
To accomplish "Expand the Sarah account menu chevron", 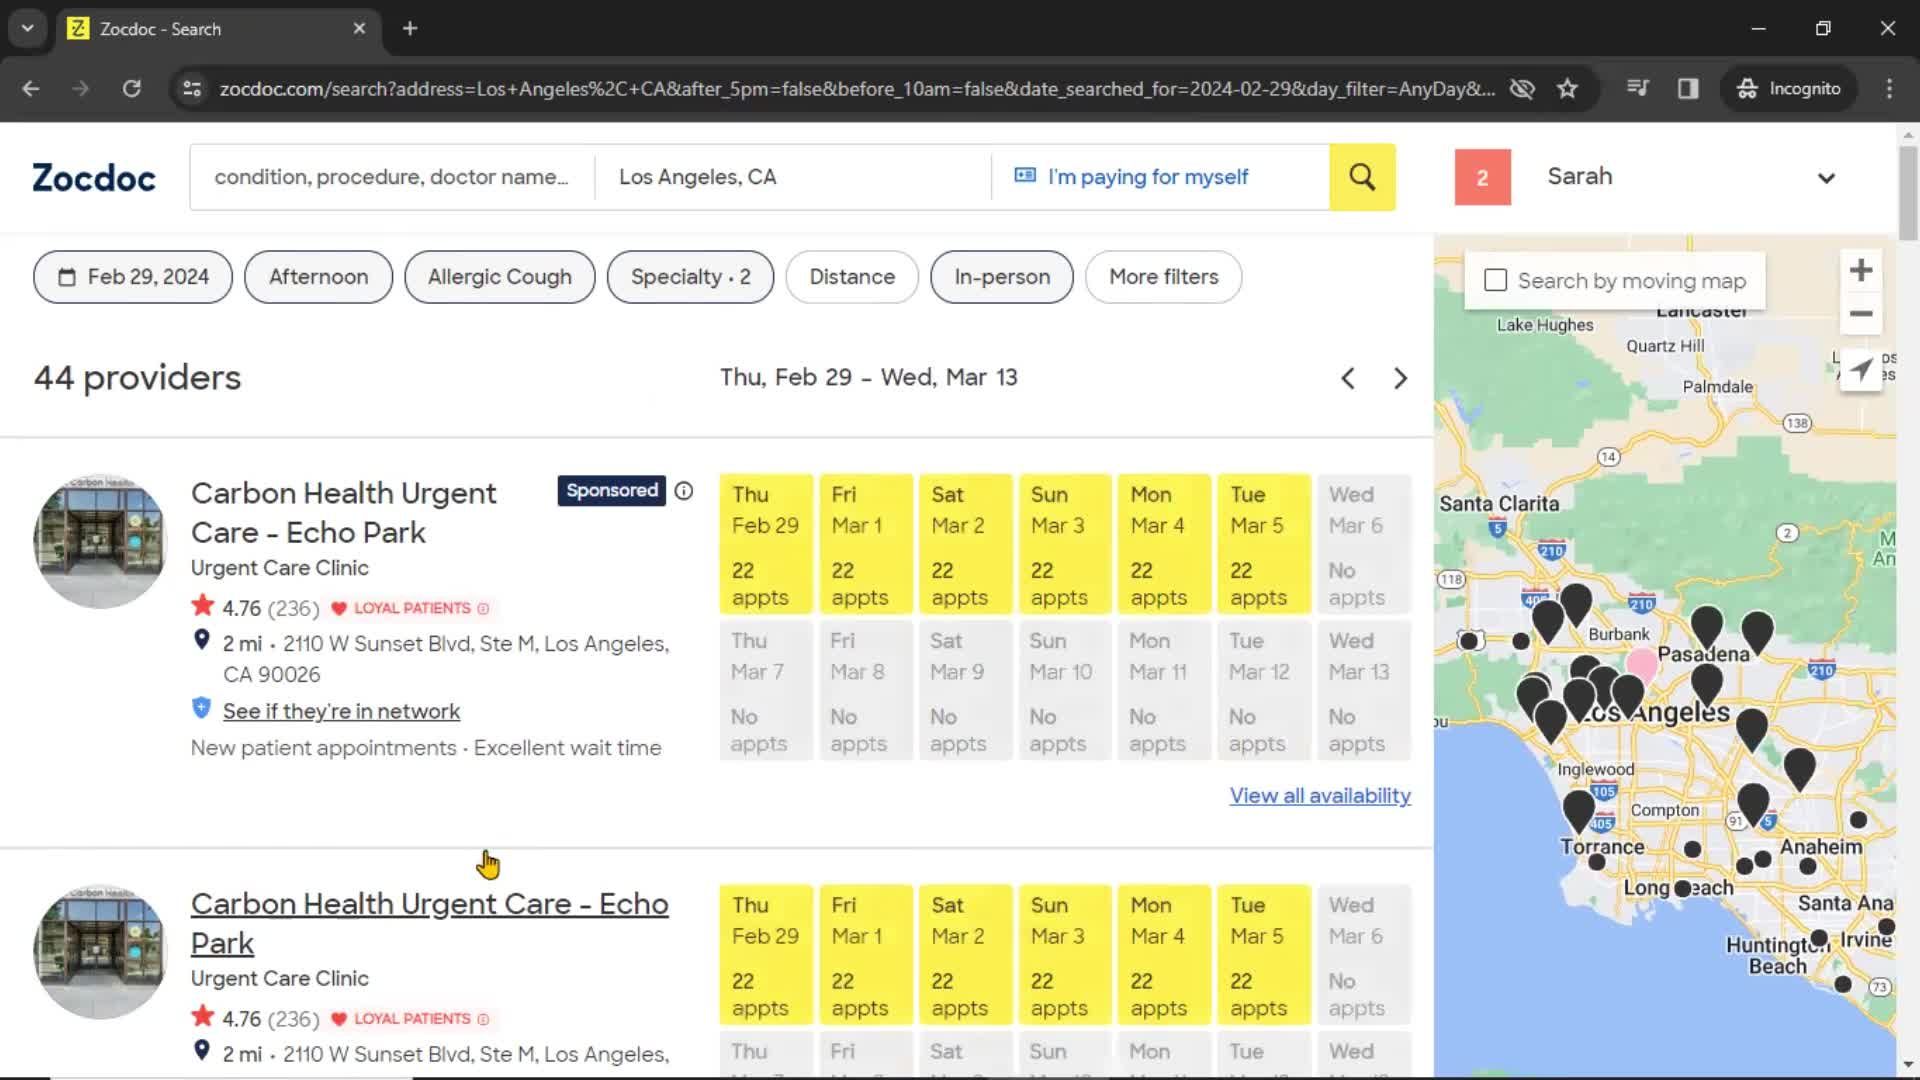I will pyautogui.click(x=1826, y=178).
